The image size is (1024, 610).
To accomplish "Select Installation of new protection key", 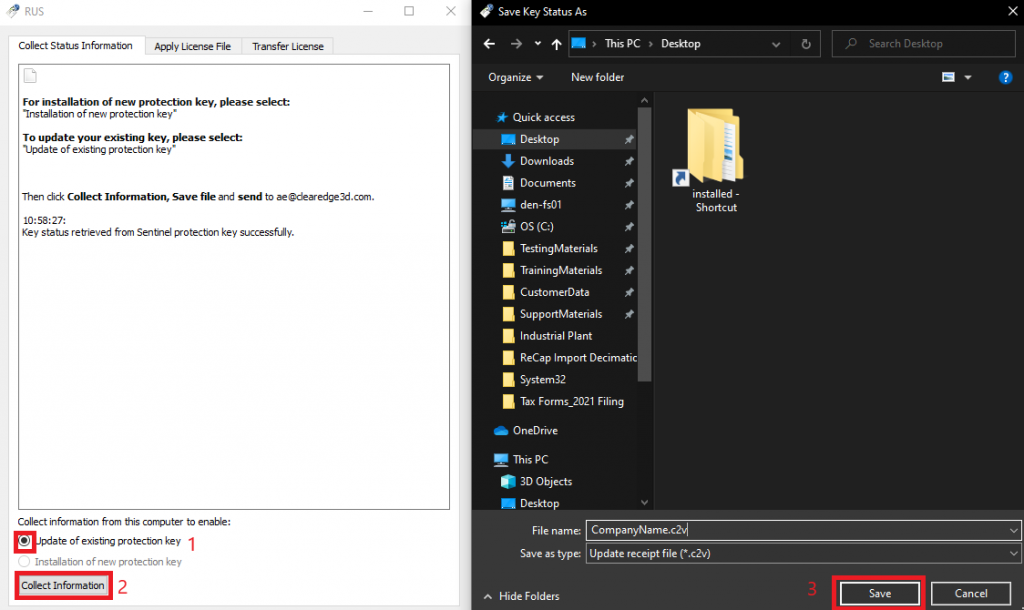I will point(24,562).
